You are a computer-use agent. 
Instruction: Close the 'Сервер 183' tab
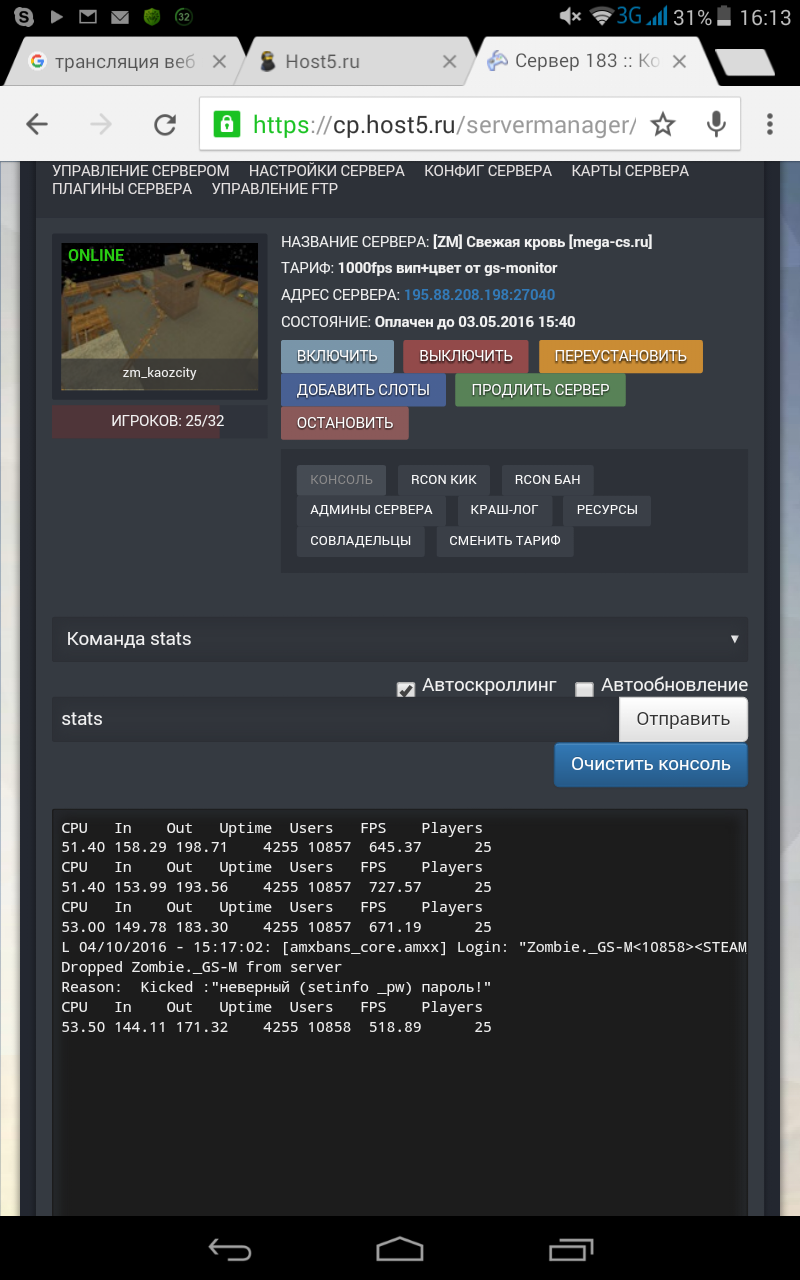680,62
